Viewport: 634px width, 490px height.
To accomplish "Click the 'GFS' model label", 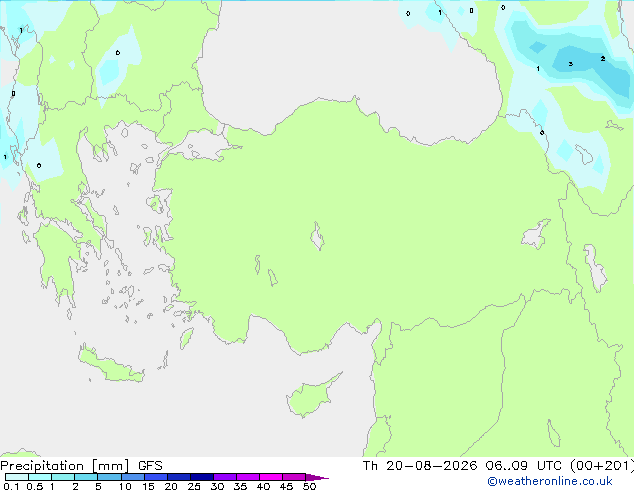I will (150, 466).
